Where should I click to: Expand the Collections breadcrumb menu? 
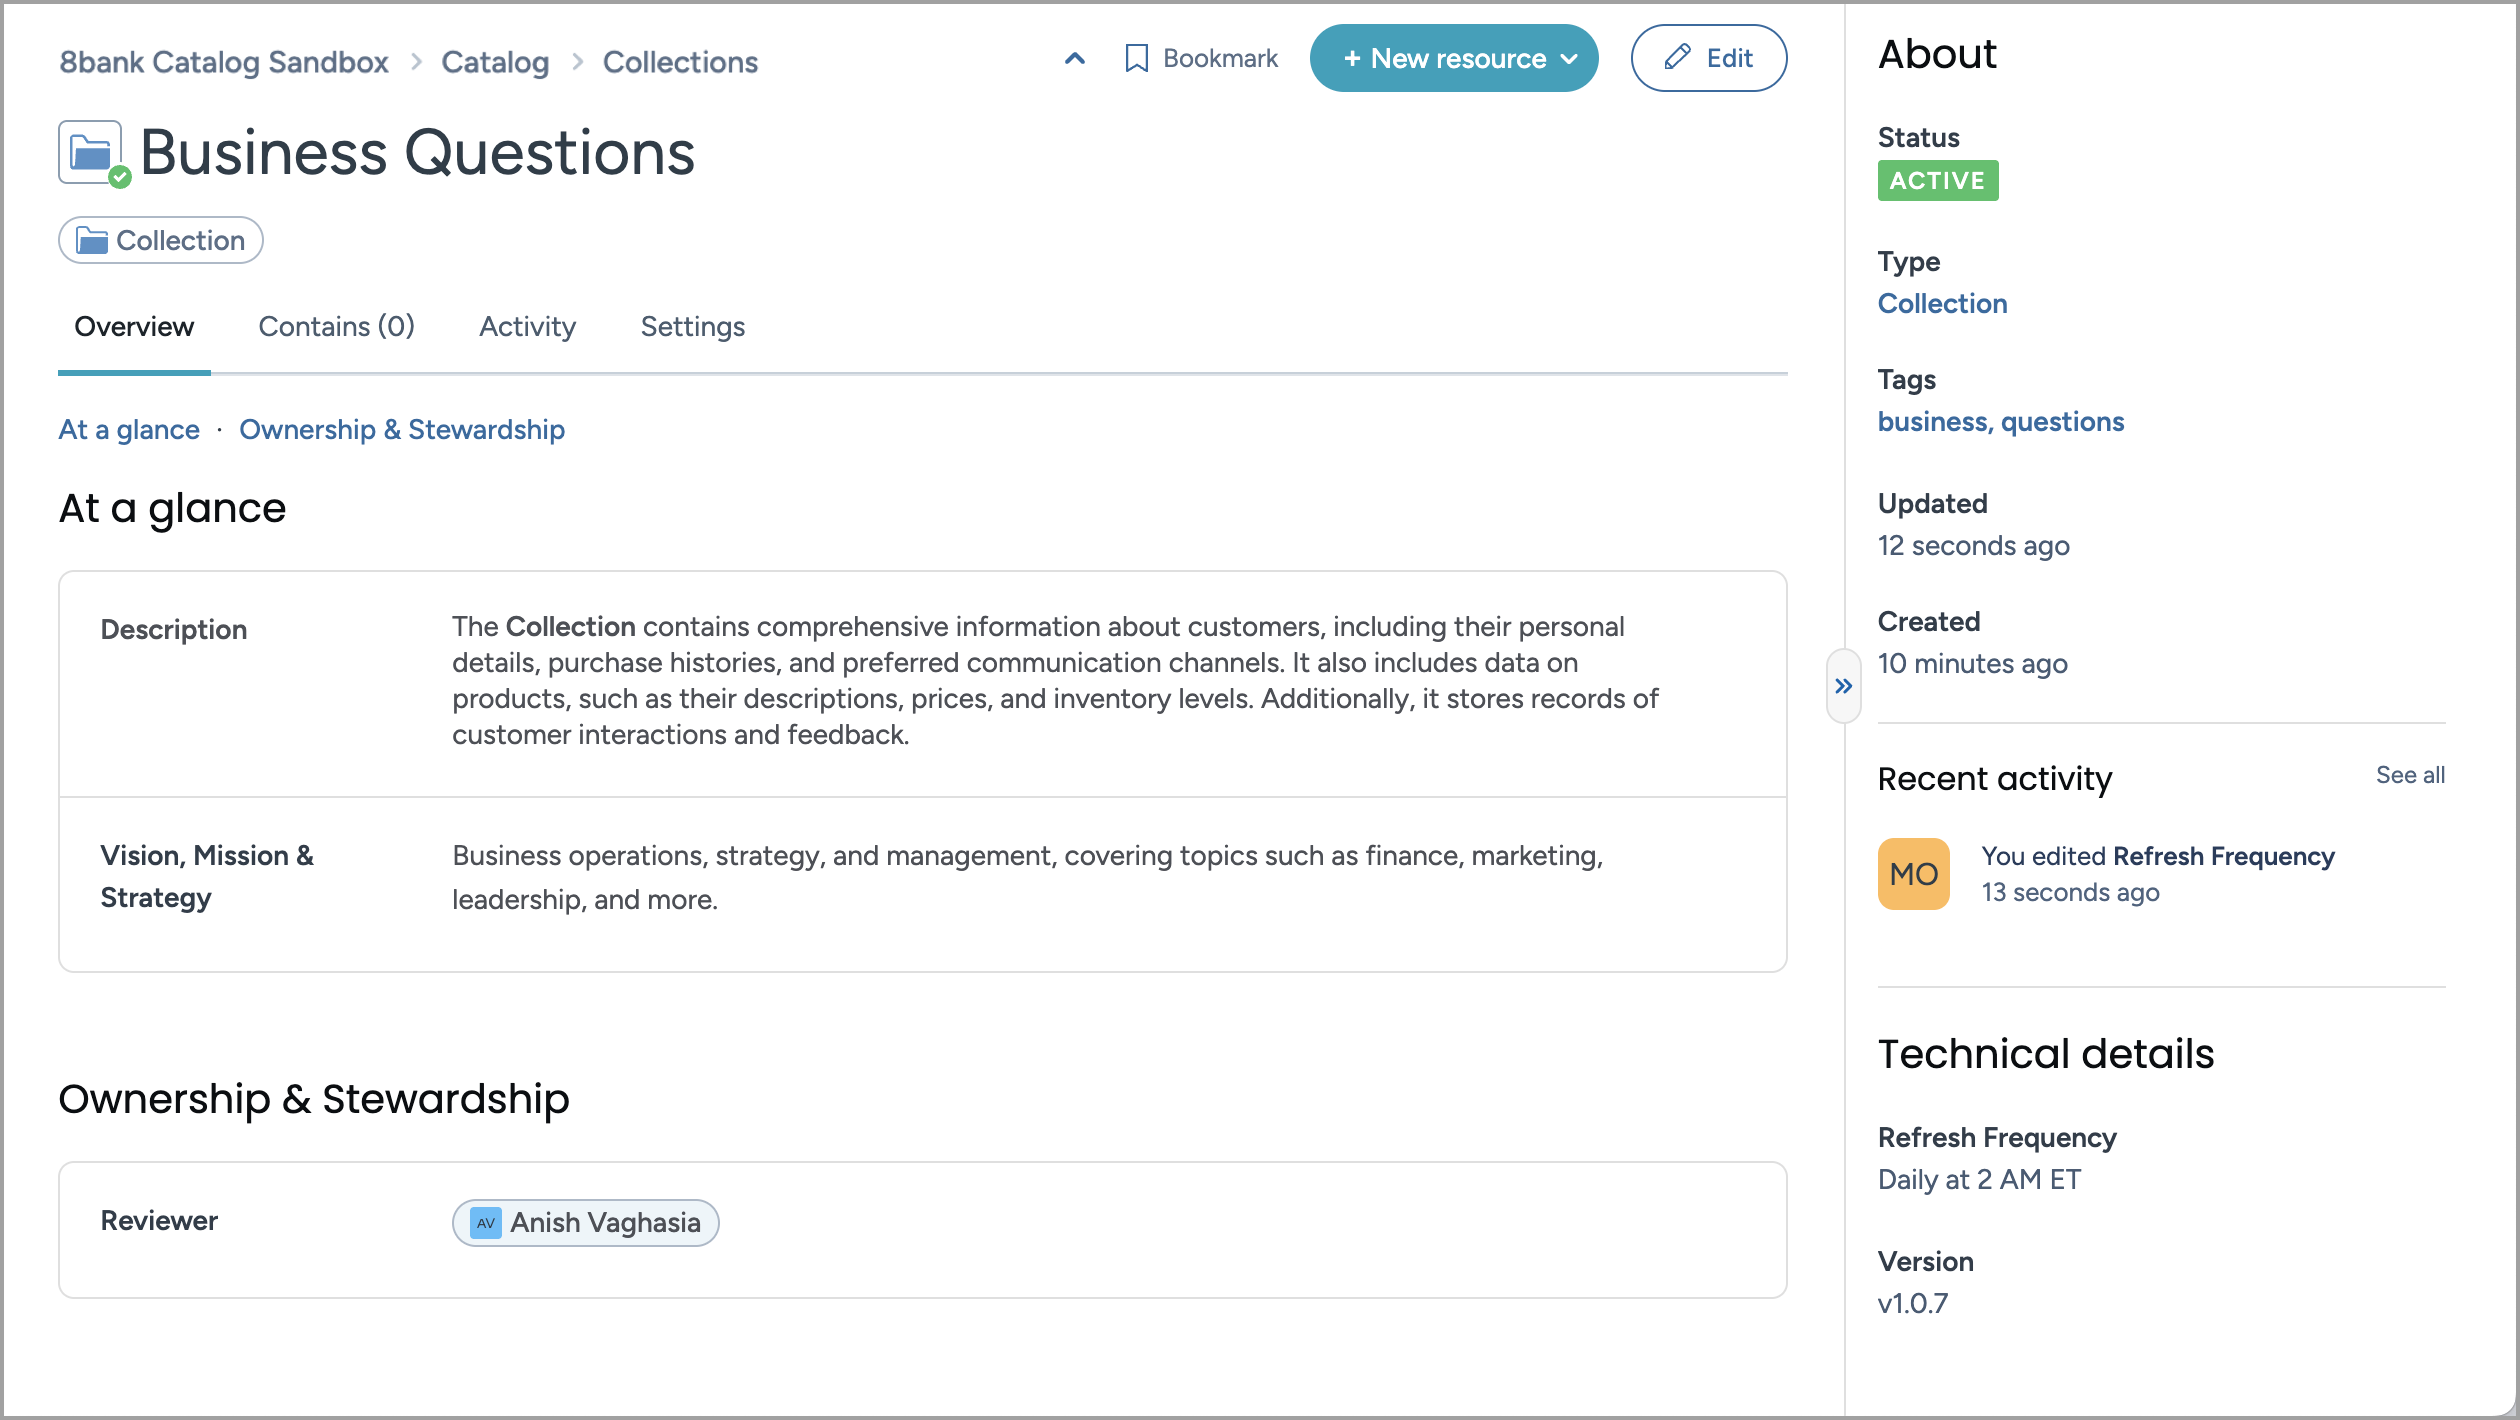[x=680, y=62]
